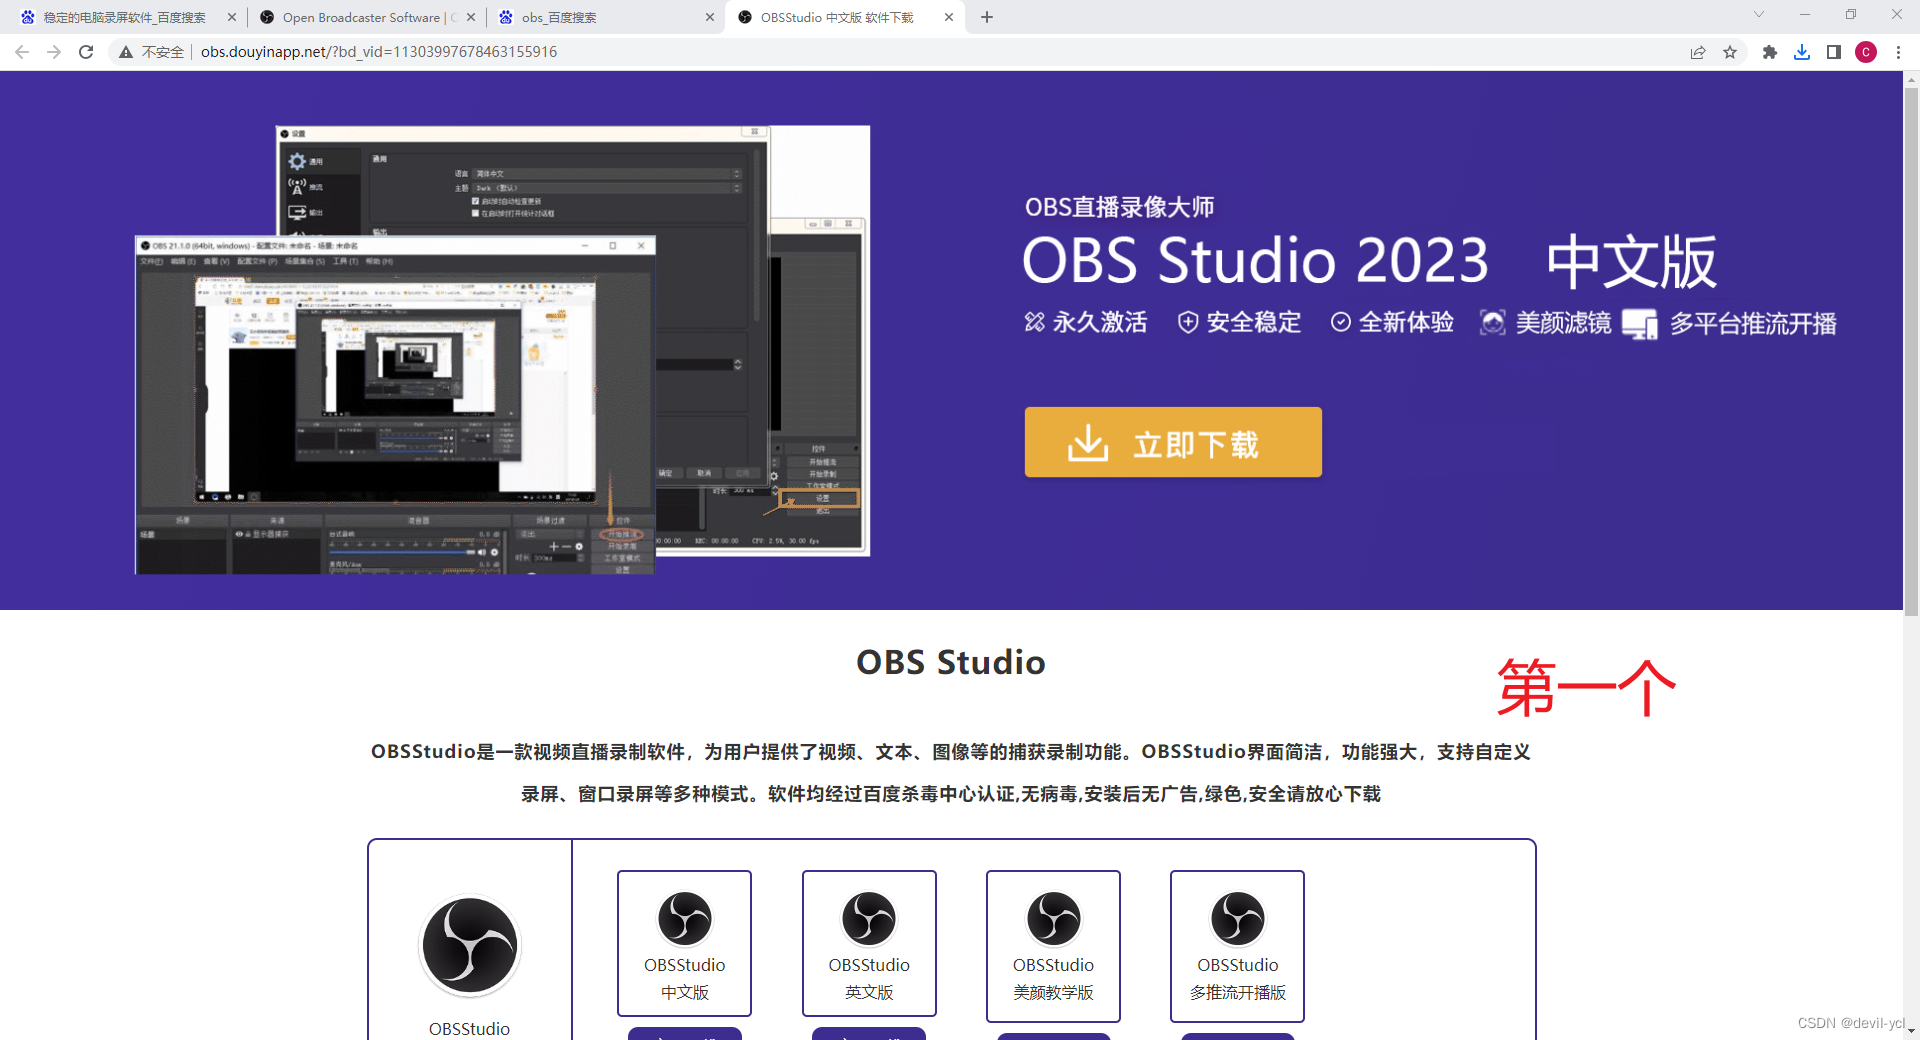The image size is (1920, 1040).
Task: Uncheck 启动时自动检查更新 in the settings screenshot
Action: click(475, 201)
